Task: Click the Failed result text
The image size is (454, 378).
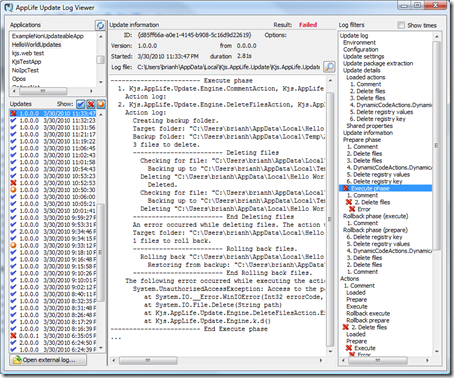Action: click(308, 25)
